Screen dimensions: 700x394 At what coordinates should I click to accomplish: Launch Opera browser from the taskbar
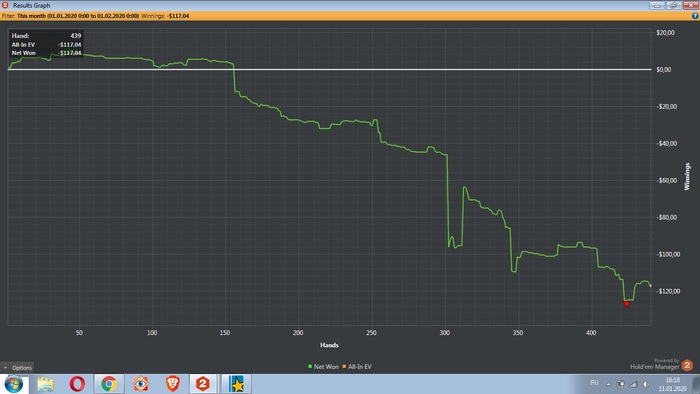pyautogui.click(x=77, y=384)
